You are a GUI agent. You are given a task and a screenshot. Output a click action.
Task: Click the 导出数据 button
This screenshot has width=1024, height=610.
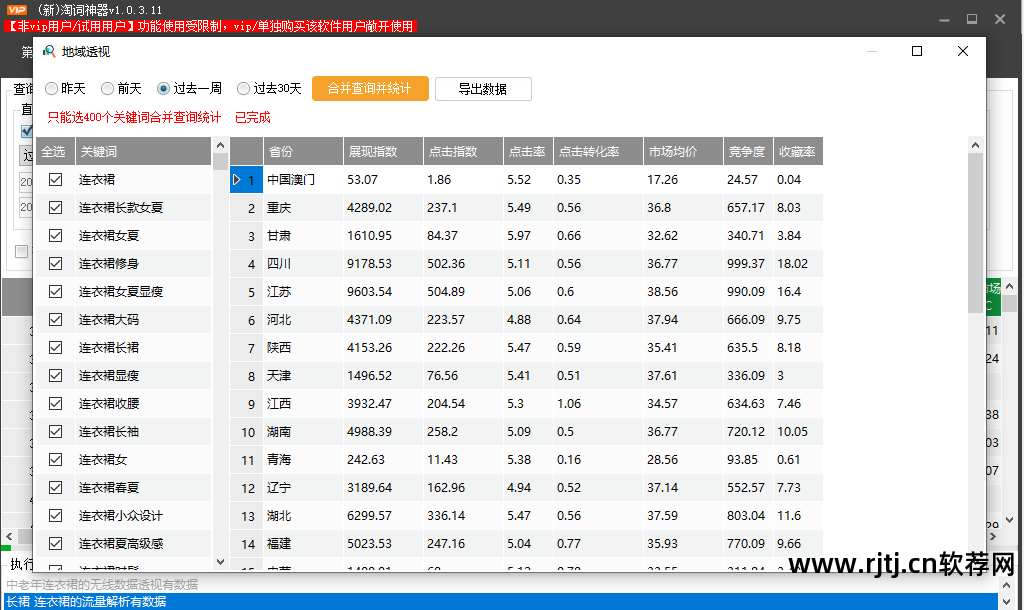(482, 89)
